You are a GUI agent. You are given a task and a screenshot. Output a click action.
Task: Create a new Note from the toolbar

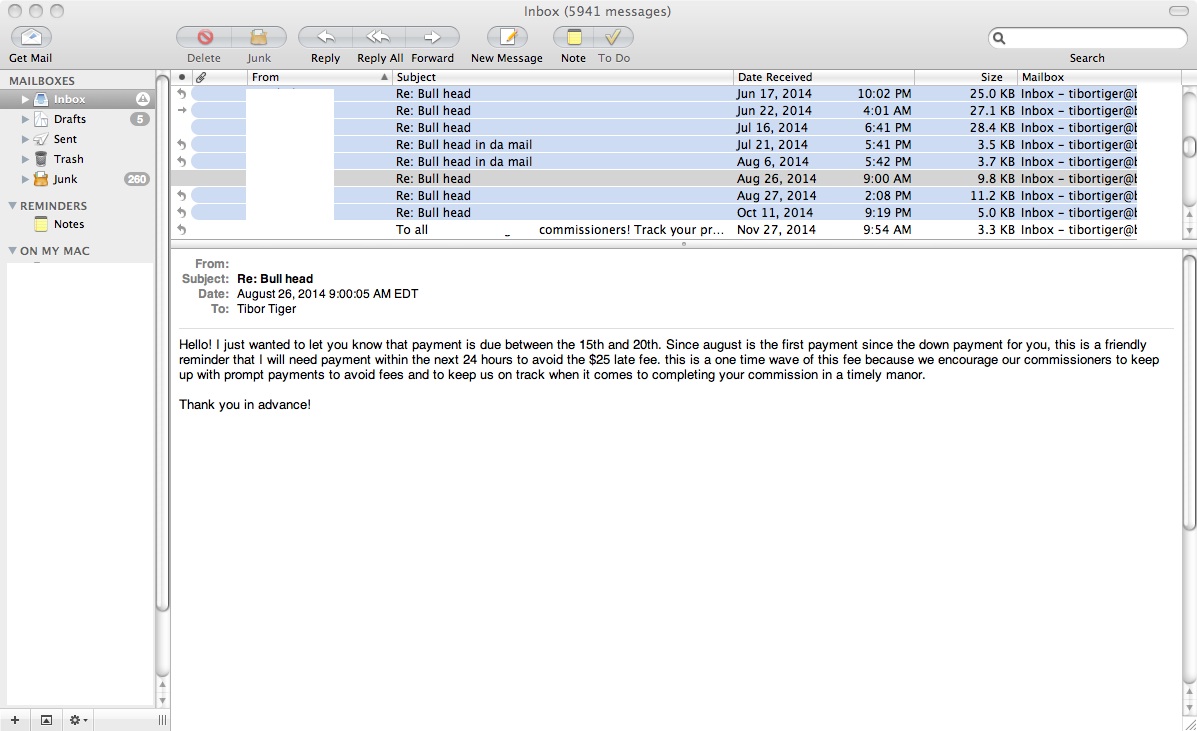pyautogui.click(x=573, y=37)
